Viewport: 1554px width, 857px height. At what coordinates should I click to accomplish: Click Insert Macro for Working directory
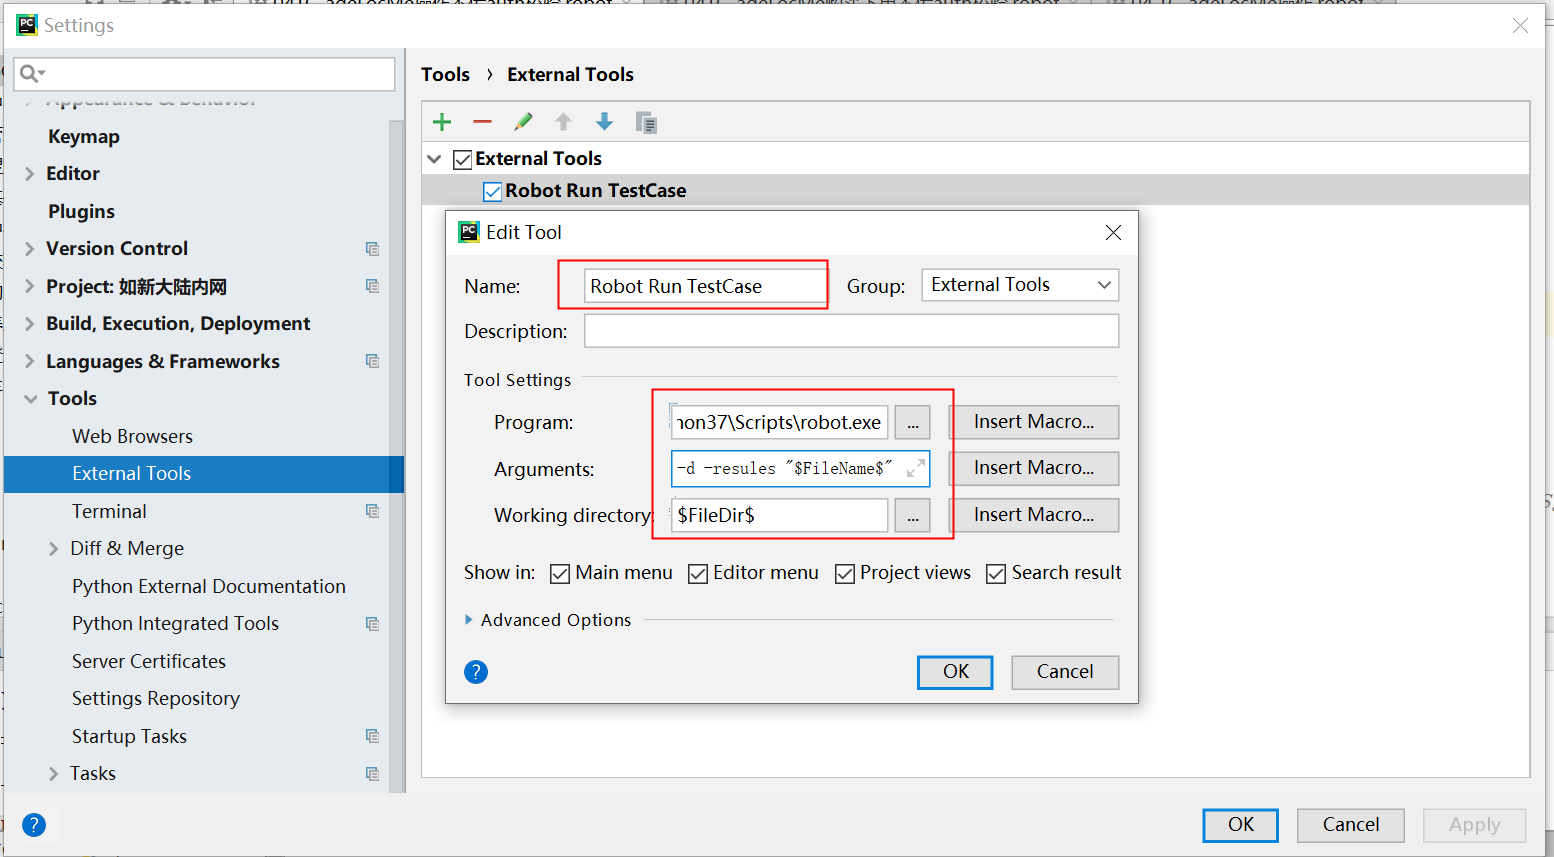pyautogui.click(x=1033, y=515)
